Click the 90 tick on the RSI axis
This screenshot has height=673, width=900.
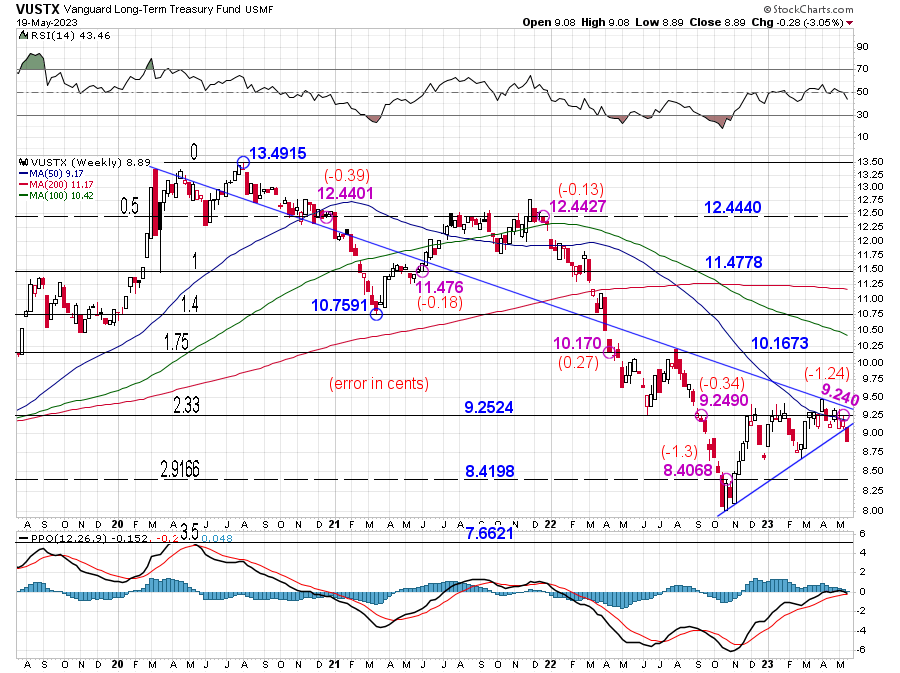(862, 46)
